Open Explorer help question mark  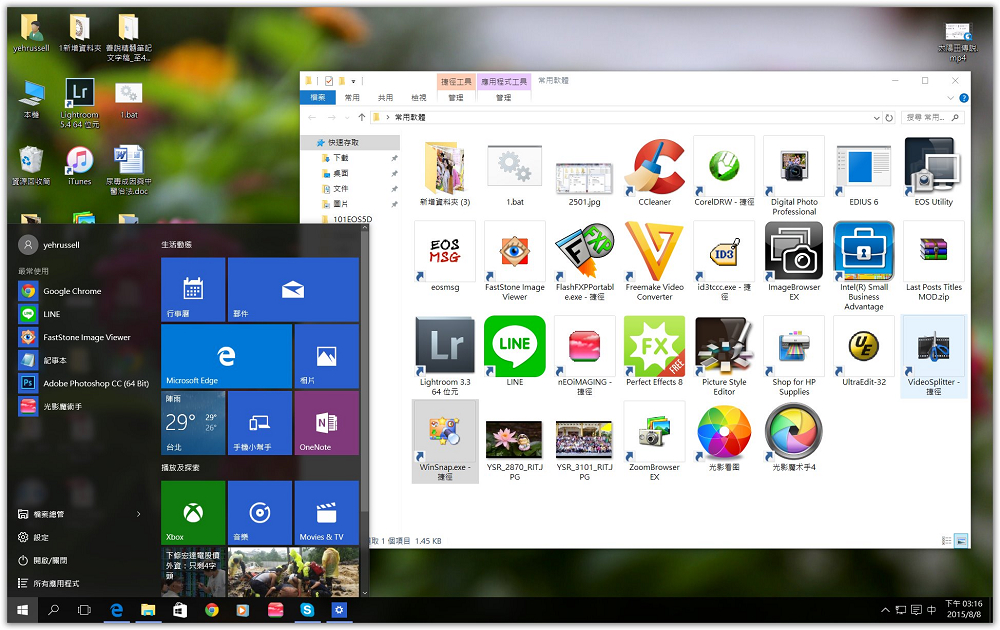[x=964, y=98]
